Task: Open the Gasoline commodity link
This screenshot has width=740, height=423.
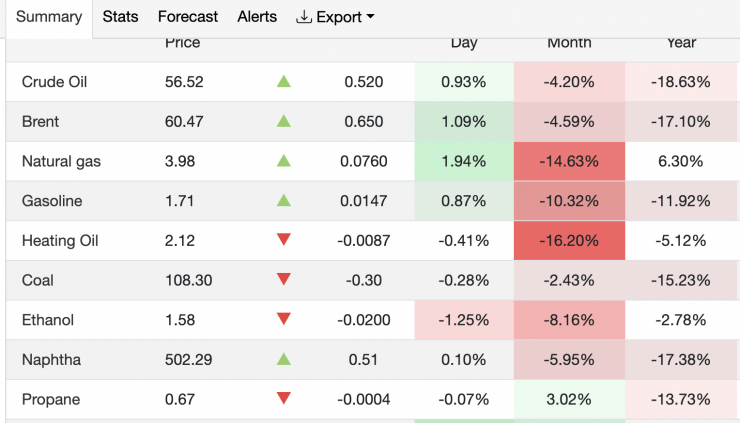Action: coord(49,201)
